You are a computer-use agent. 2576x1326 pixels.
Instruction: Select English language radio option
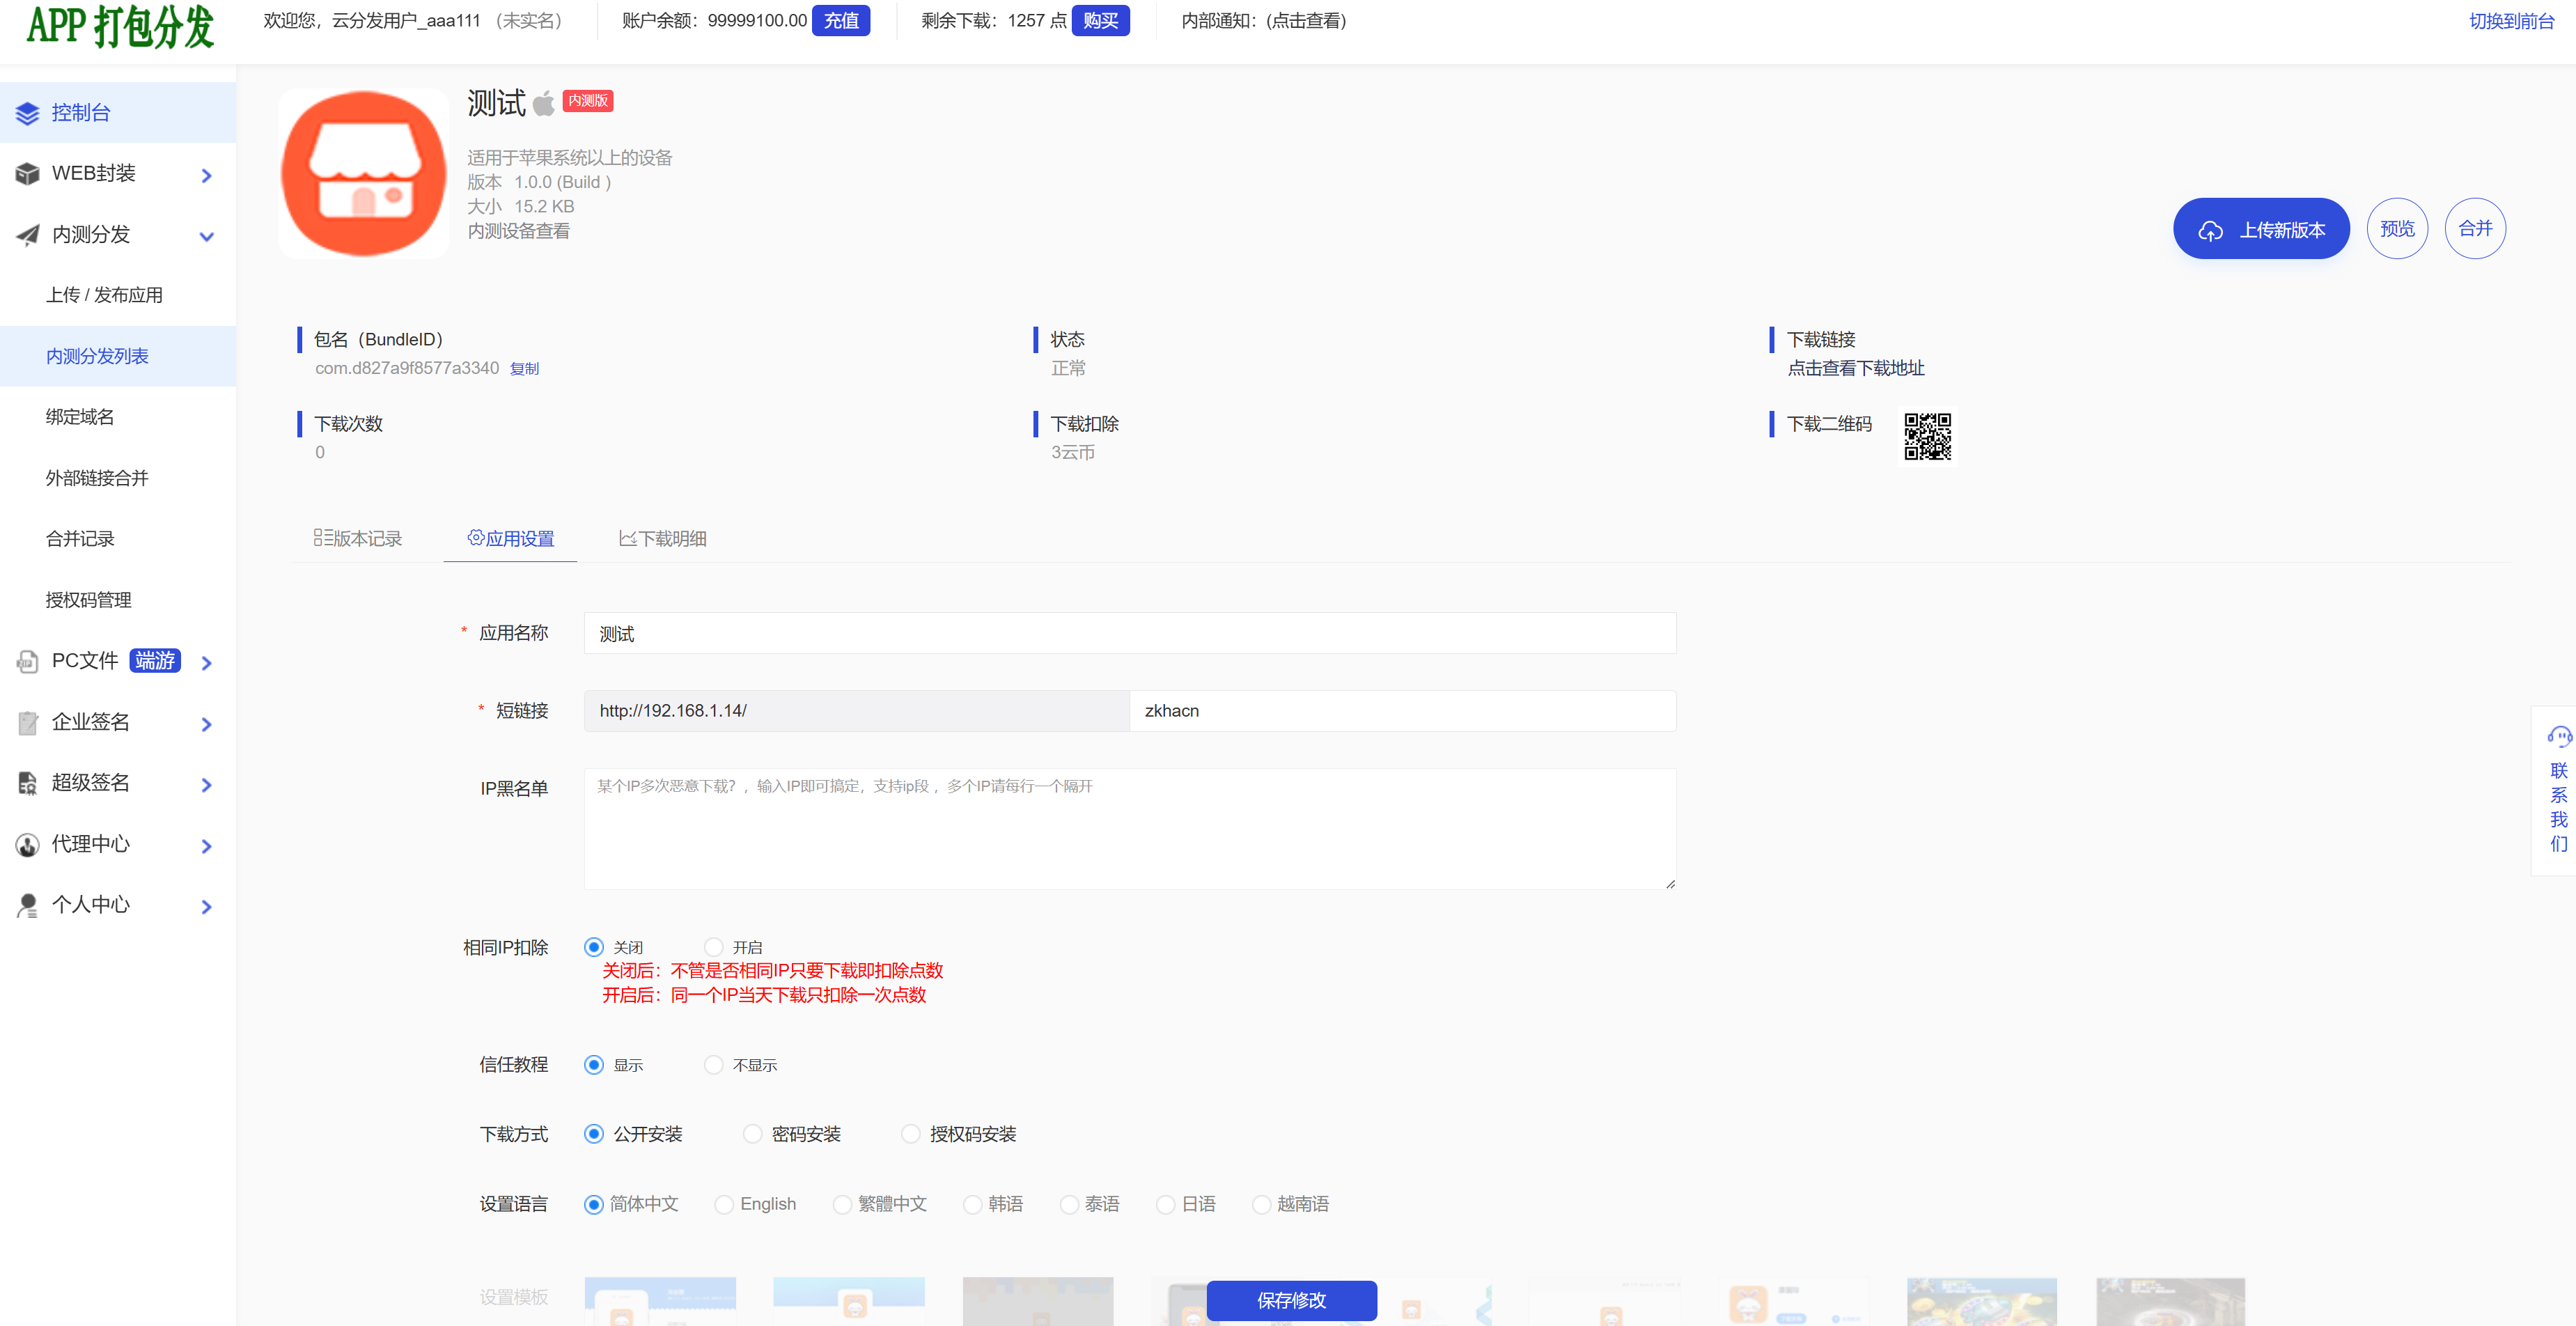pos(724,1205)
